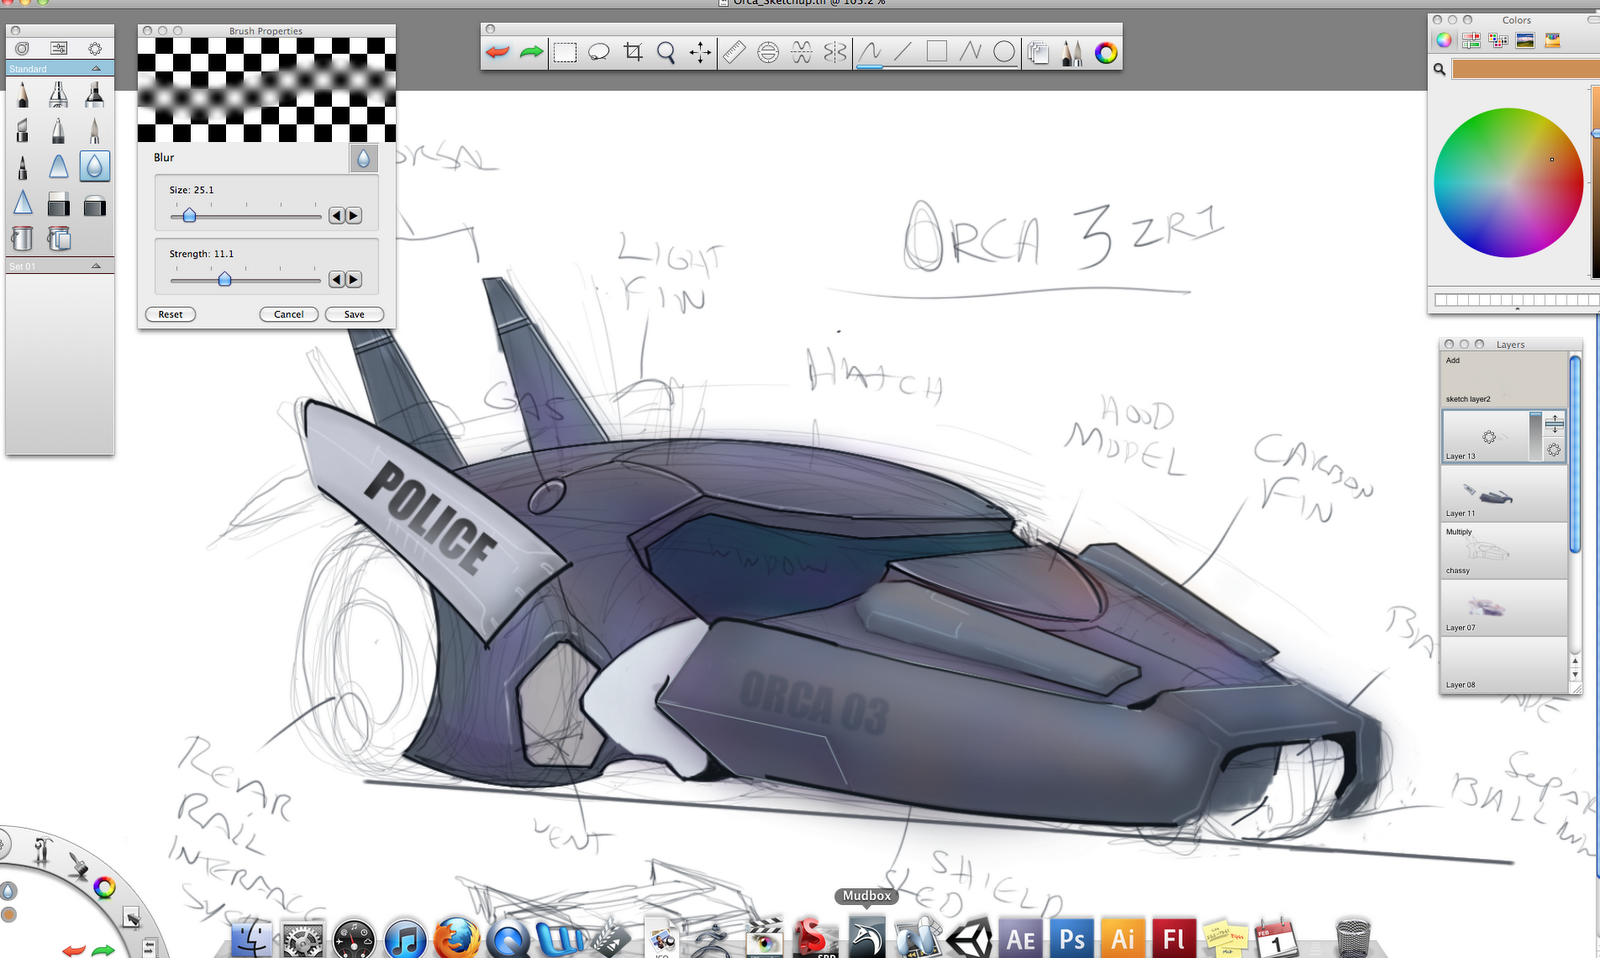
Task: Select the Blur brush in palette
Action: 95,167
